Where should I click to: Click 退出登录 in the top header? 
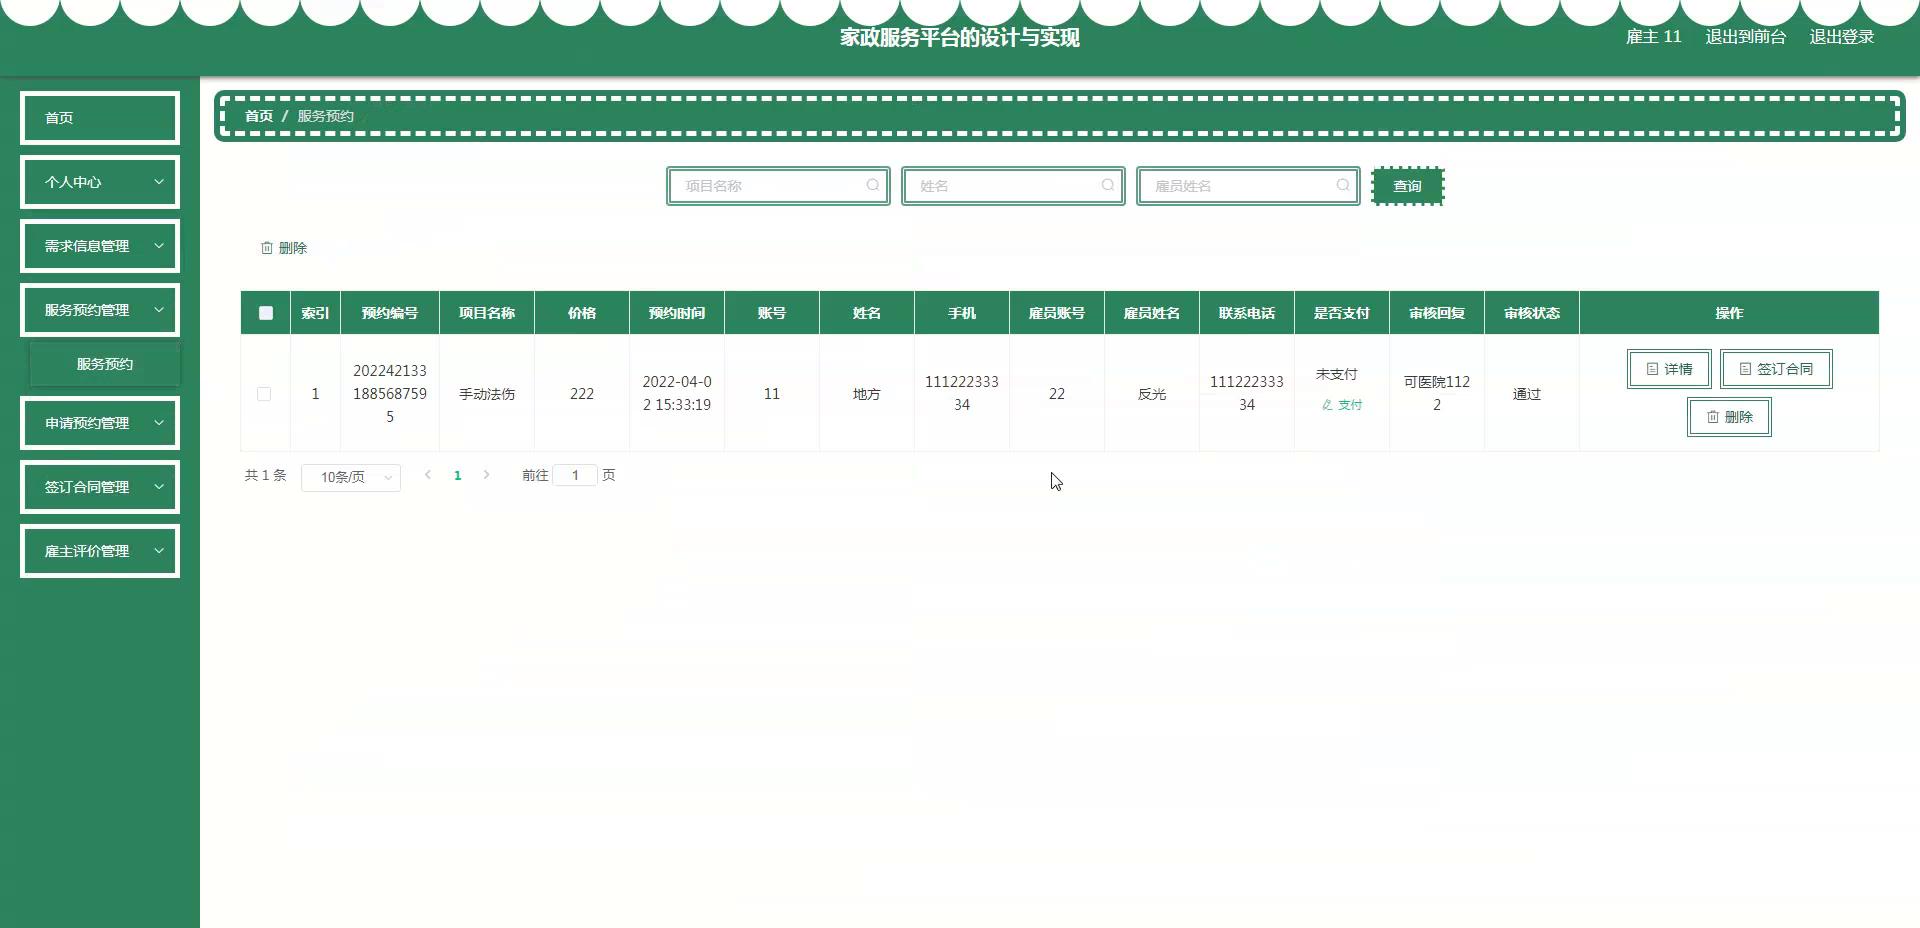pyautogui.click(x=1841, y=37)
